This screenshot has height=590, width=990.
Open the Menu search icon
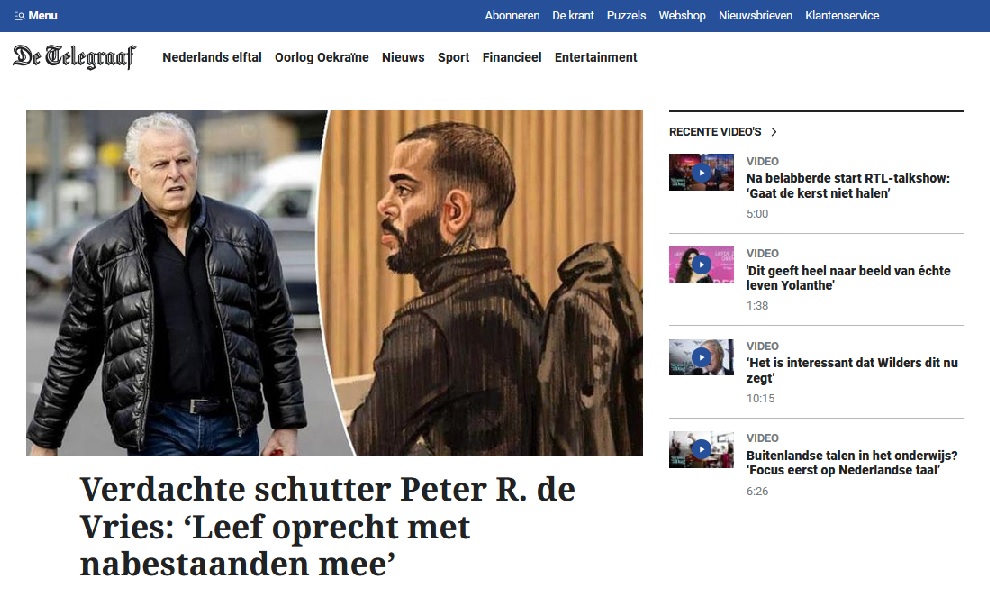click(x=19, y=15)
